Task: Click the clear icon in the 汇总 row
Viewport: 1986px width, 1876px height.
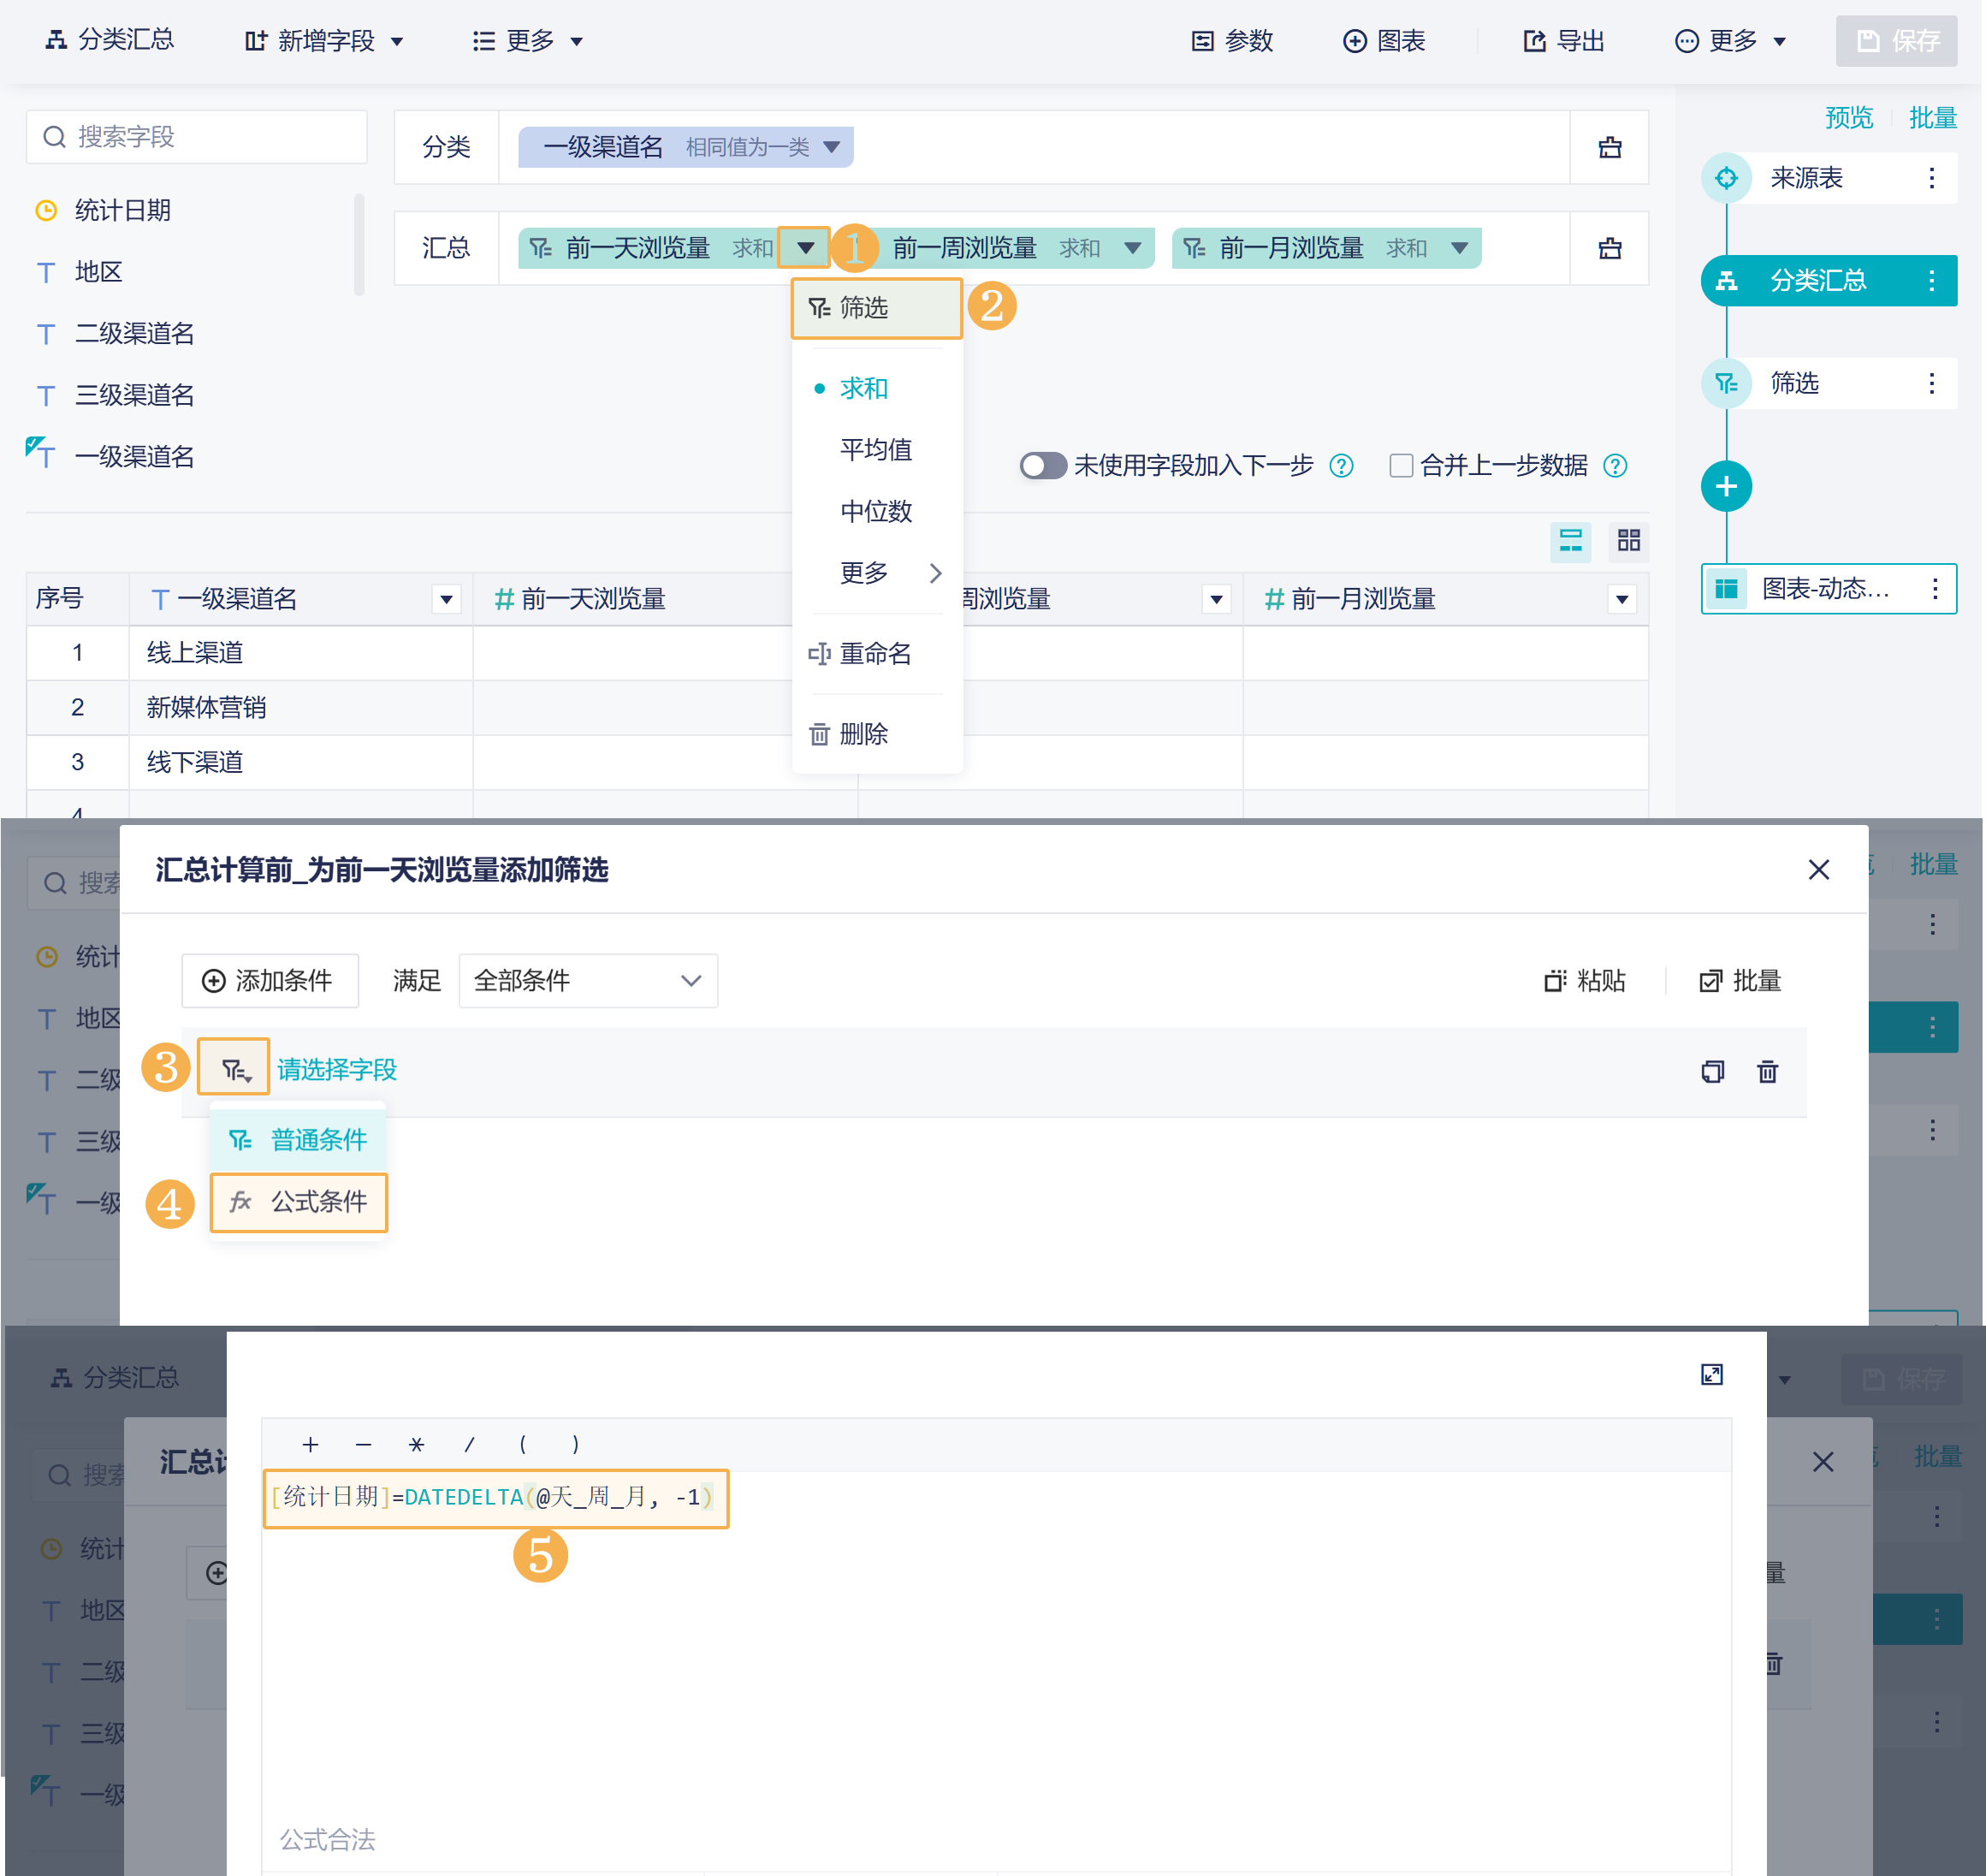Action: pos(1609,248)
